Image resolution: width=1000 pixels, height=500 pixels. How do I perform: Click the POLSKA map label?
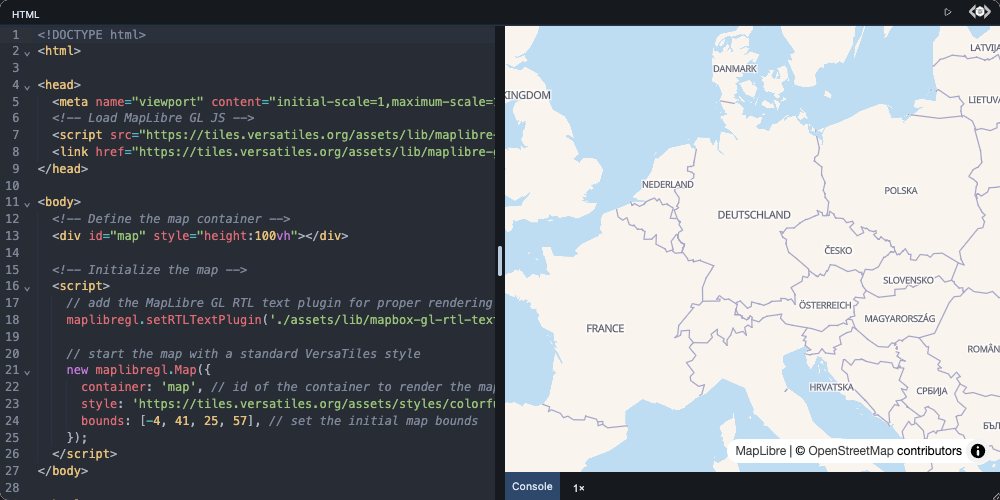point(901,191)
